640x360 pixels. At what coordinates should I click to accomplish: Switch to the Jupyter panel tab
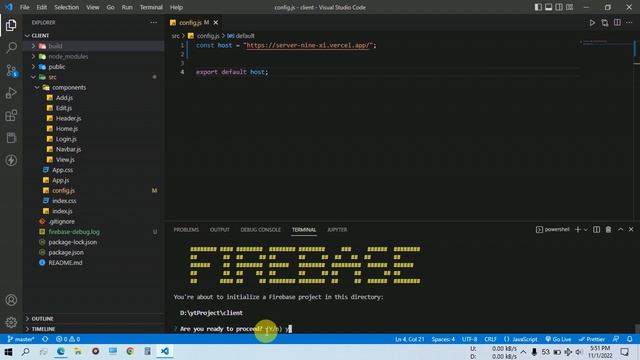coord(337,230)
